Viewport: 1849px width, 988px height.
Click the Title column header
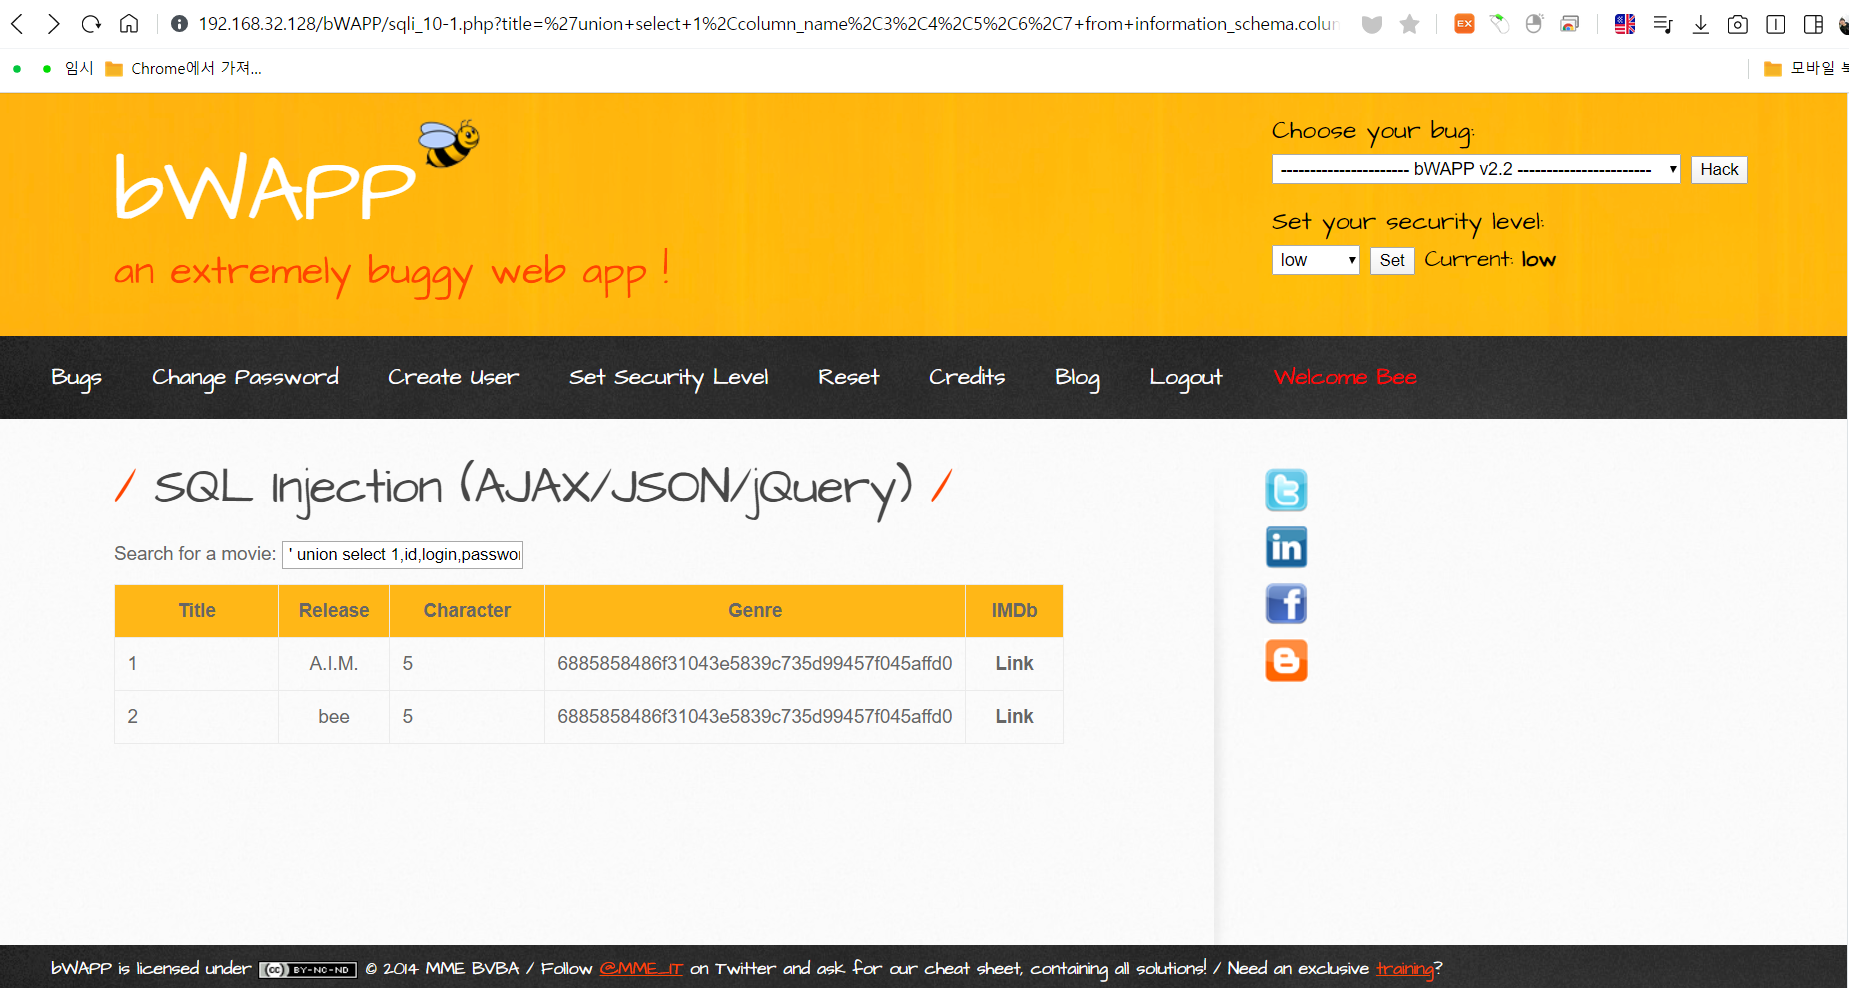pyautogui.click(x=197, y=610)
